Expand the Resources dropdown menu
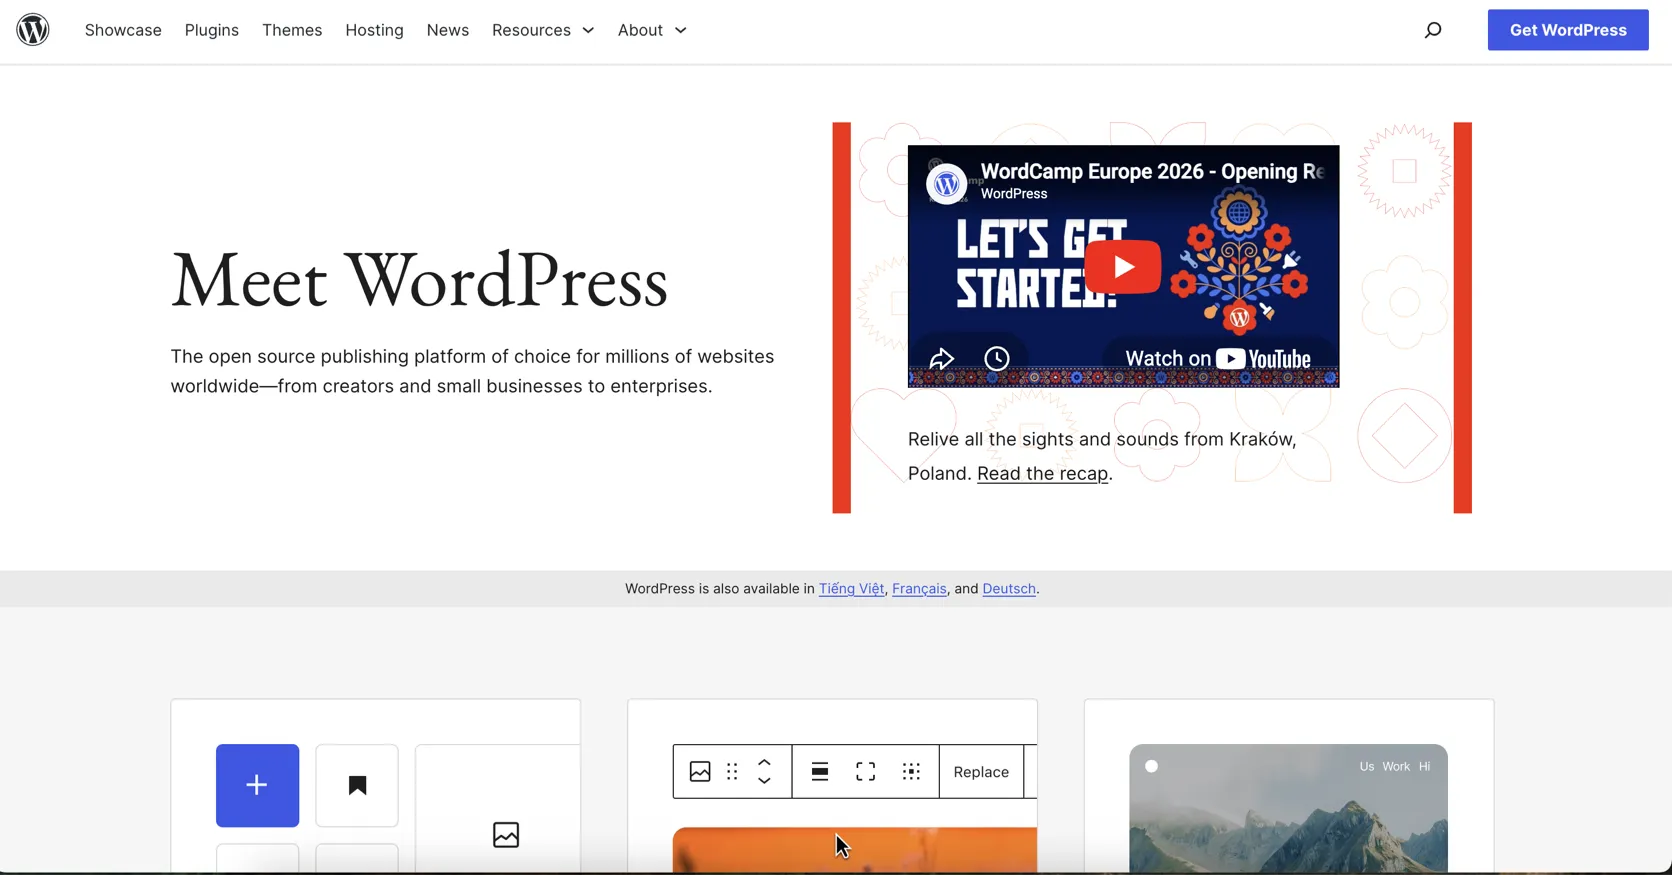Viewport: 1672px width, 875px height. 543,30
